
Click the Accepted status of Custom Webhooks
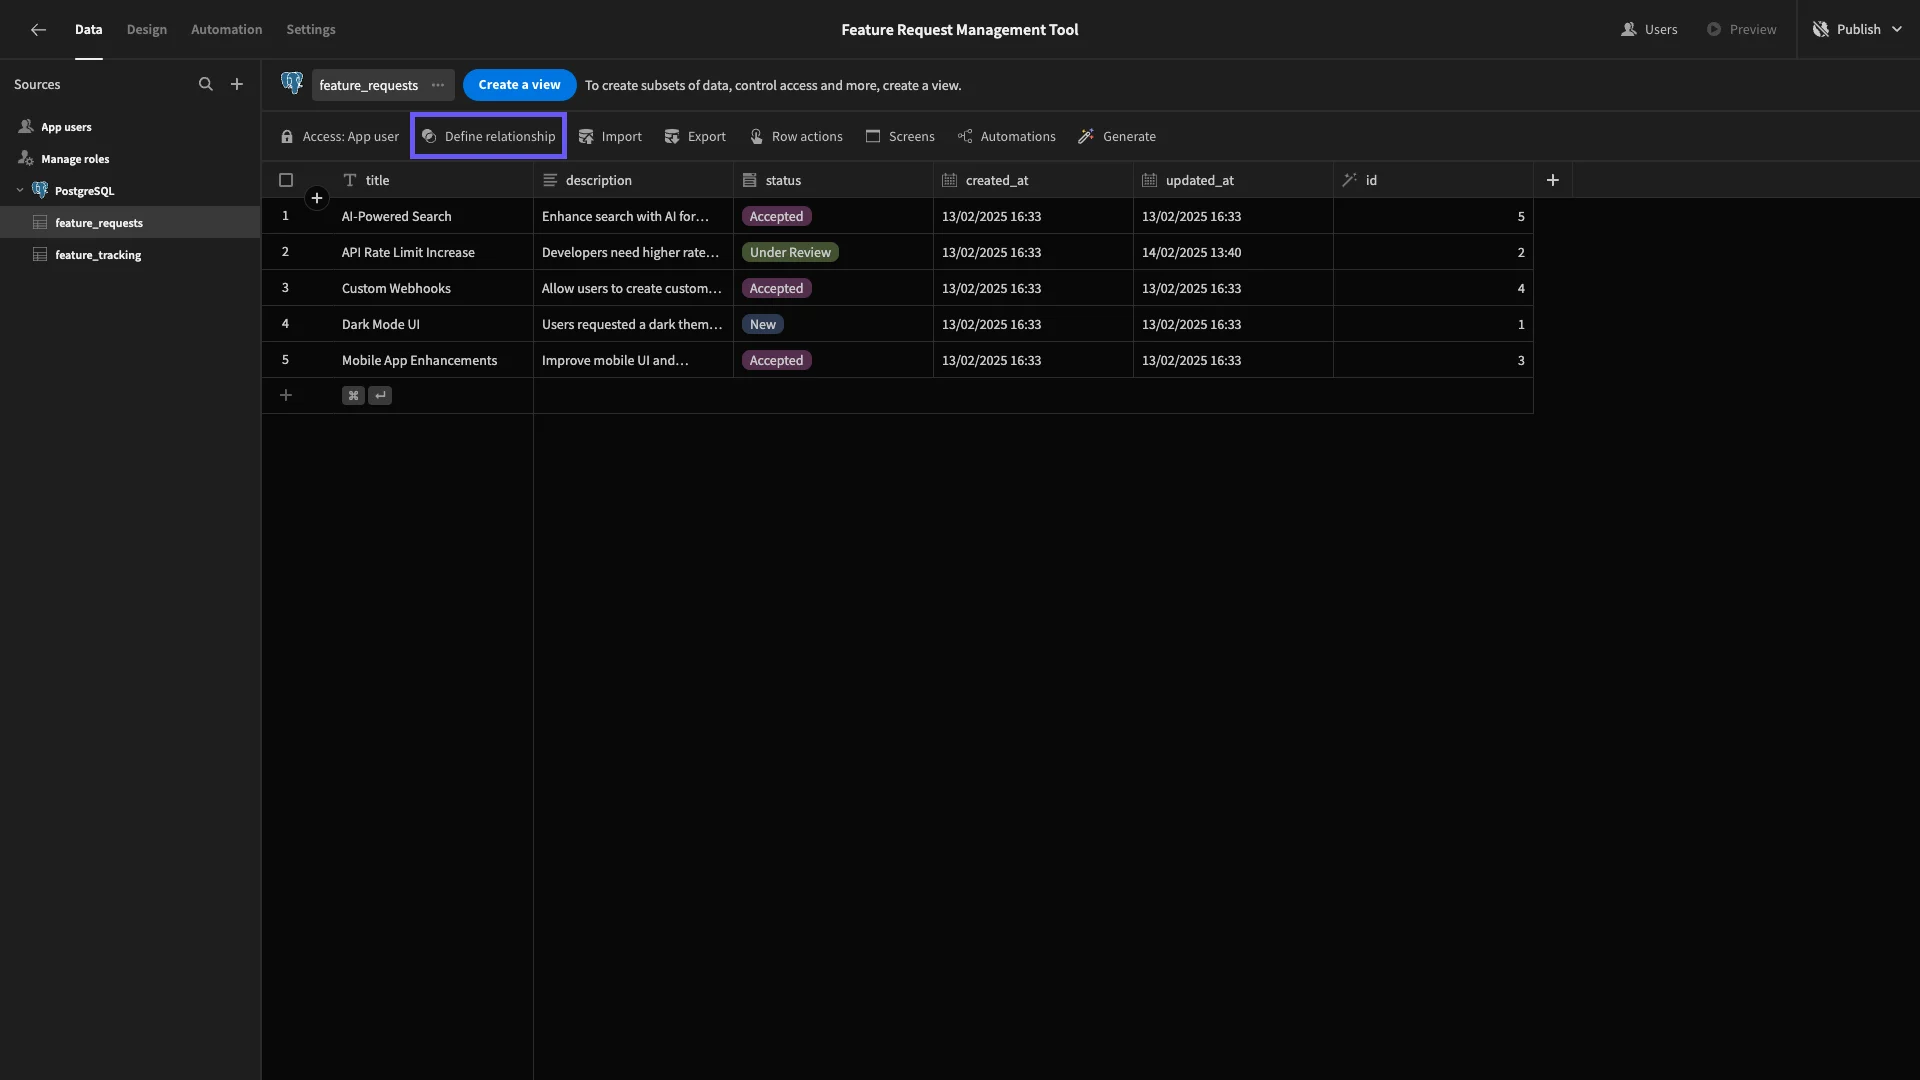pyautogui.click(x=776, y=288)
